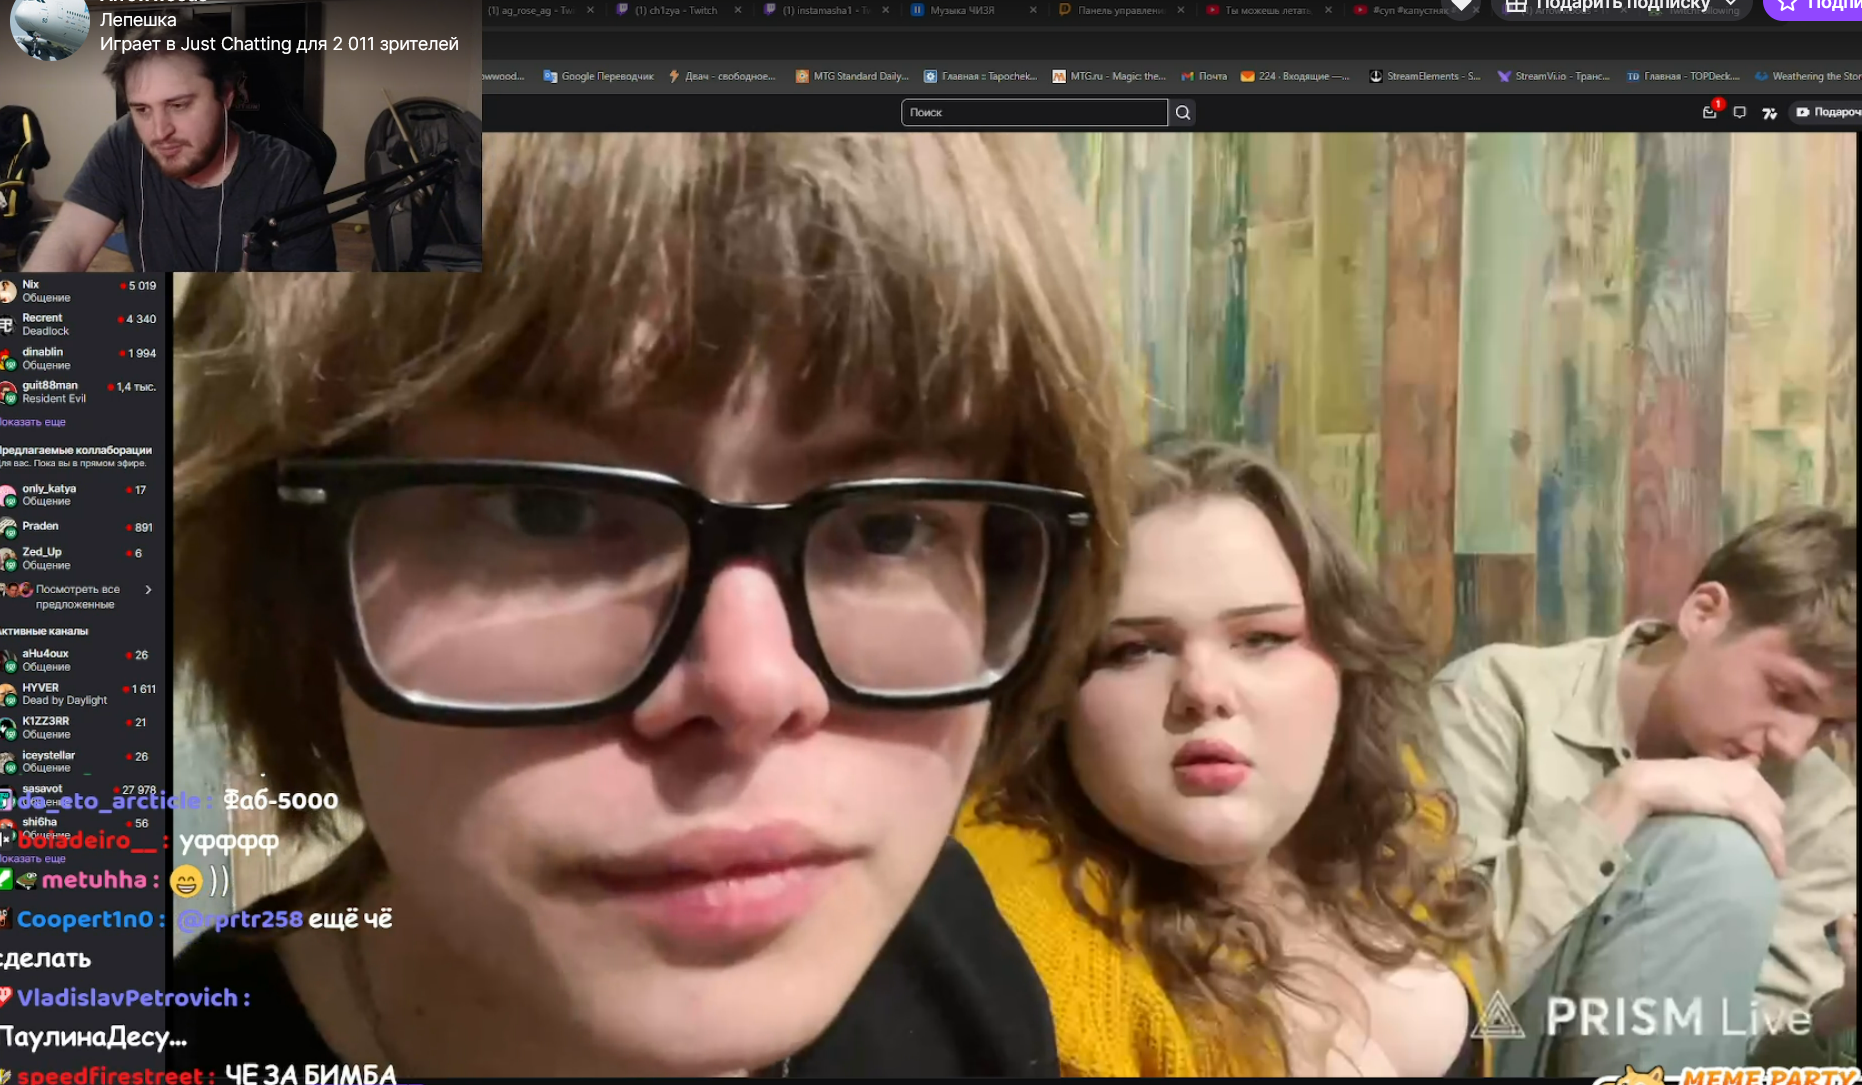Click the icon right of the whispers bubble
This screenshot has height=1085, width=1862.
[1770, 113]
